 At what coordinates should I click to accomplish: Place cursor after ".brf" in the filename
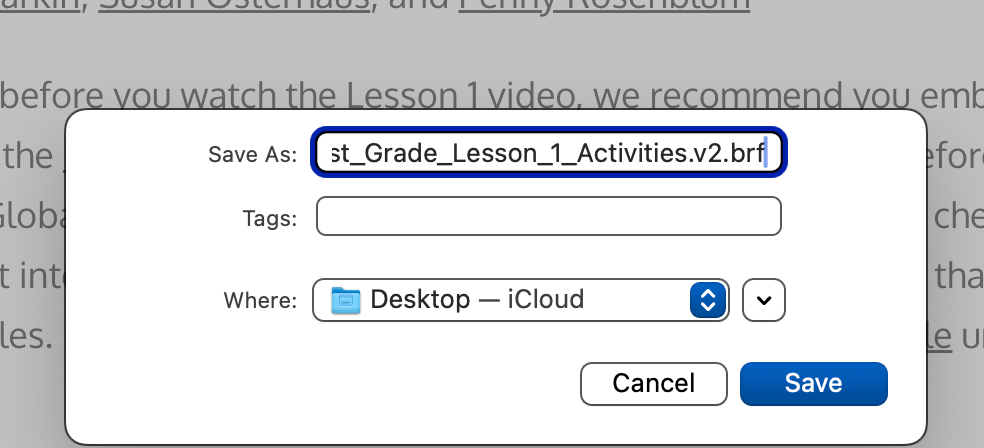(x=767, y=153)
